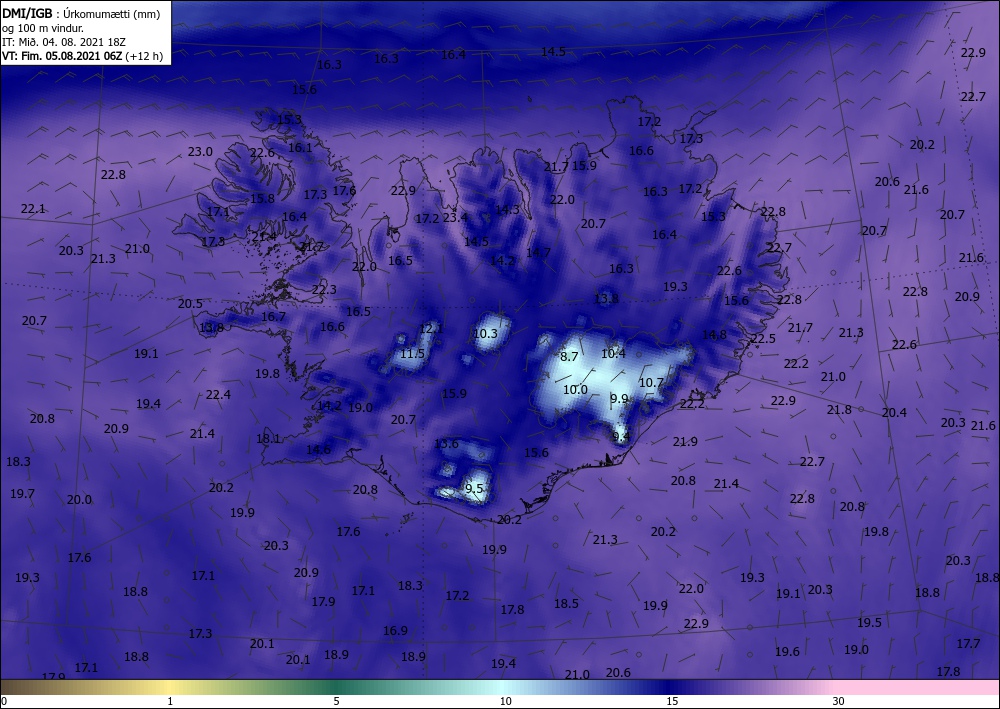
Task: Click the colour scale label '30'
Action: [838, 701]
